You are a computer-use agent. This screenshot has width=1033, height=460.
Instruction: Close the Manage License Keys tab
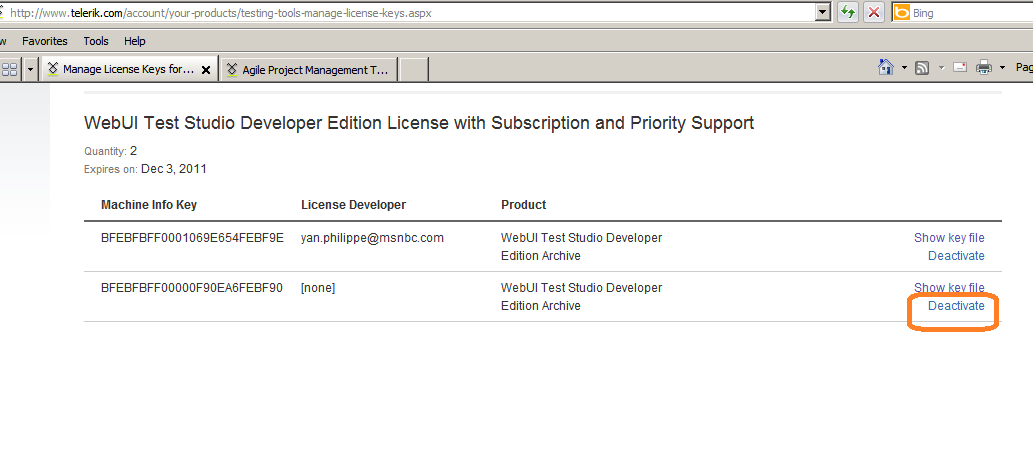(206, 70)
